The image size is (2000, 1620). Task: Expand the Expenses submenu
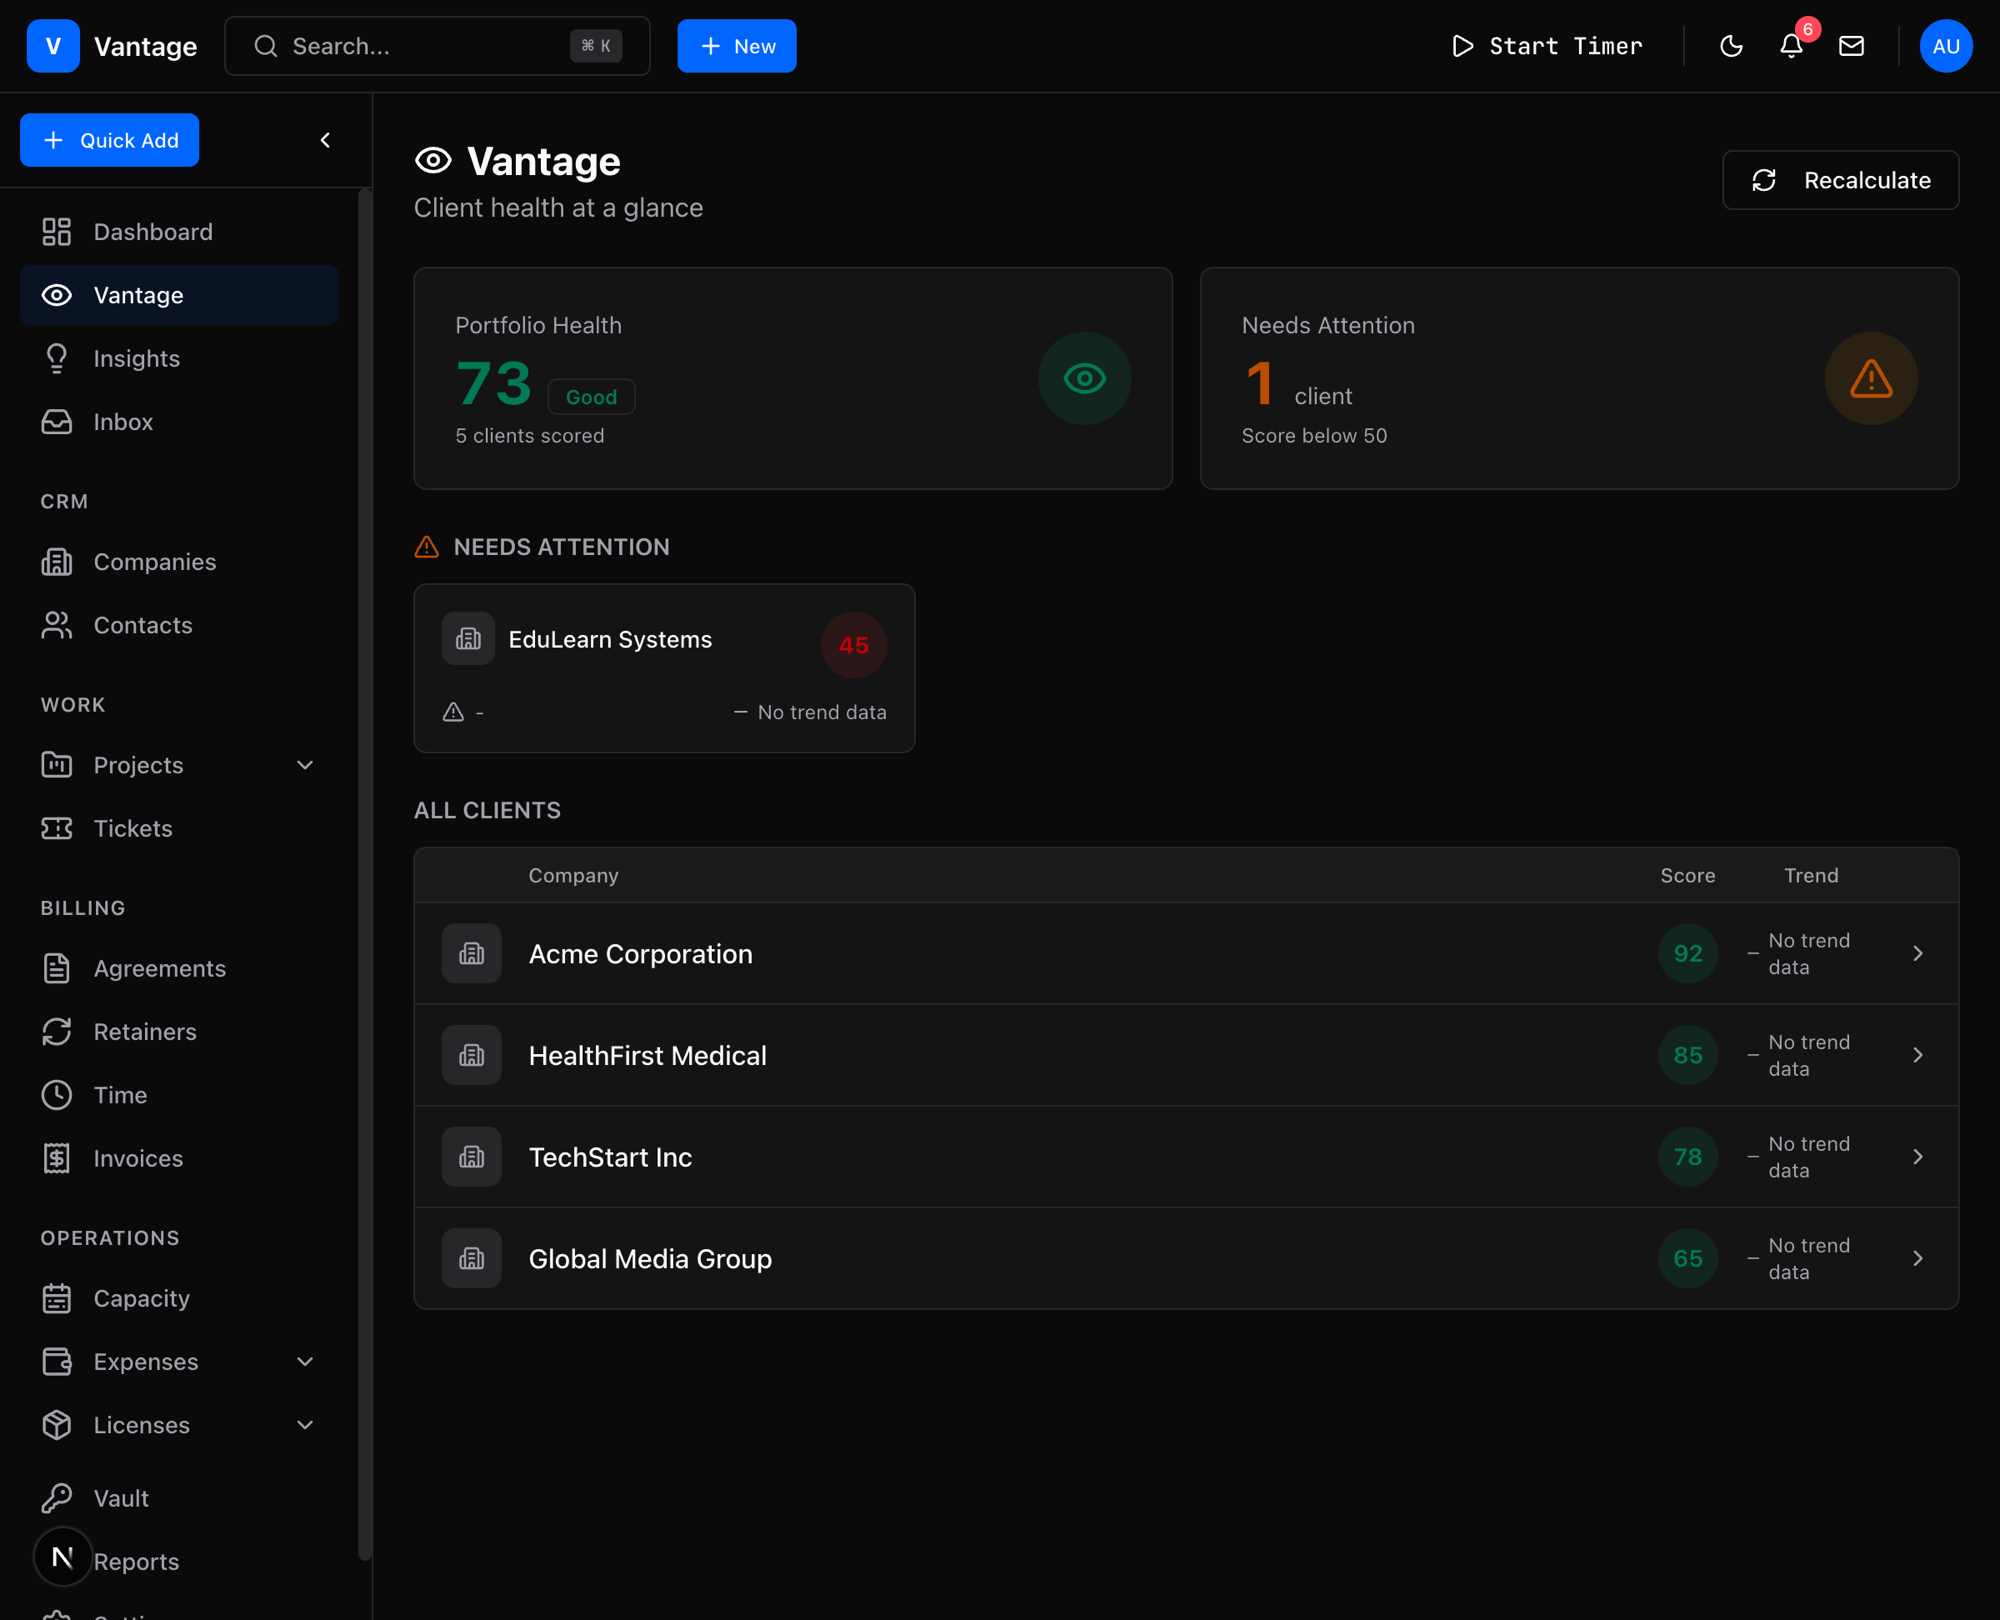click(305, 1362)
